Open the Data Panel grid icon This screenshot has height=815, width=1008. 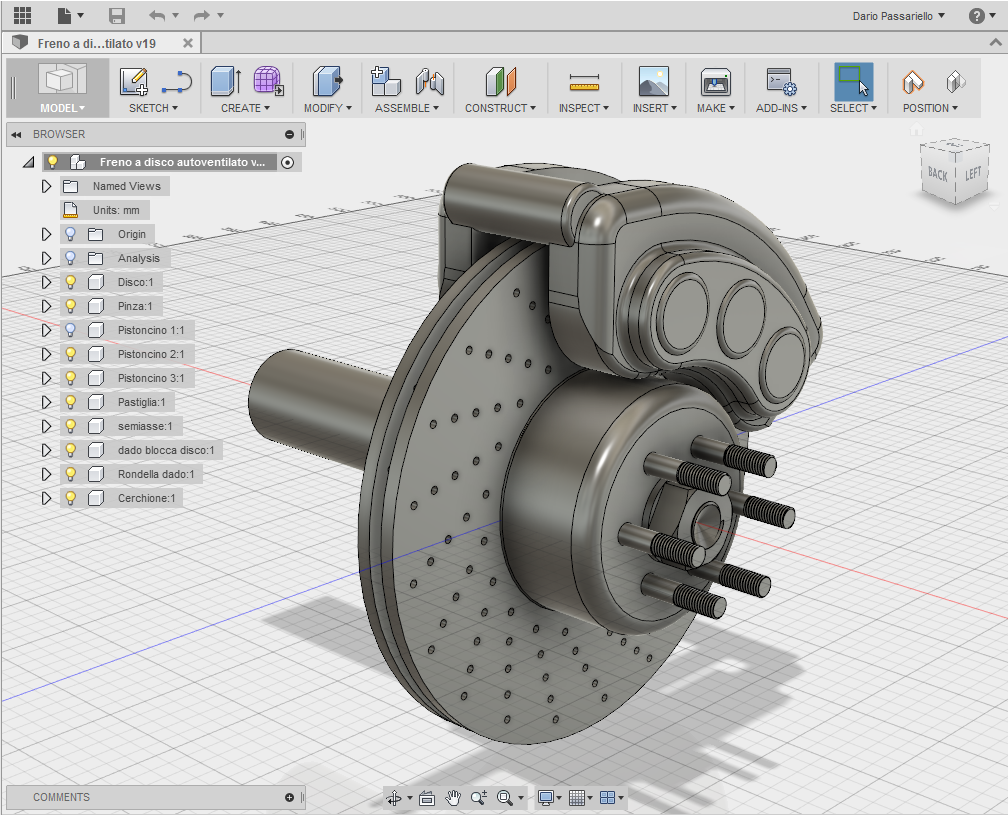pyautogui.click(x=22, y=16)
